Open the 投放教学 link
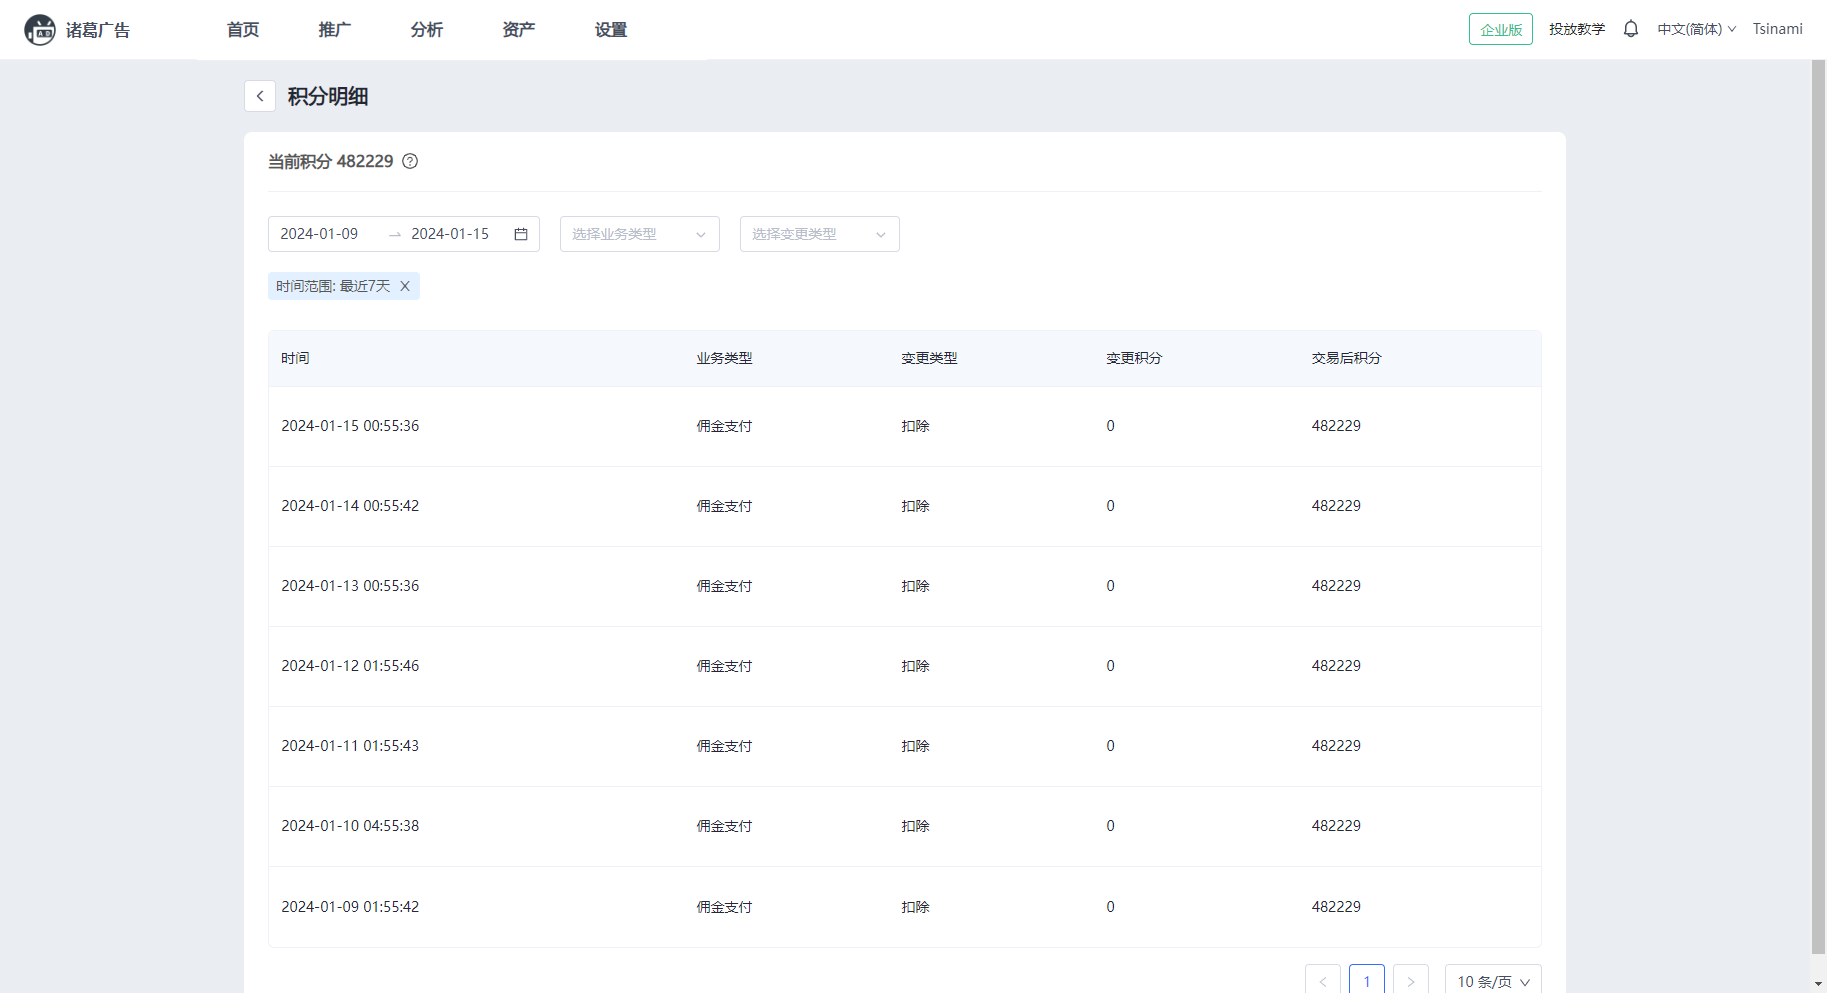This screenshot has width=1827, height=993. pos(1576,29)
